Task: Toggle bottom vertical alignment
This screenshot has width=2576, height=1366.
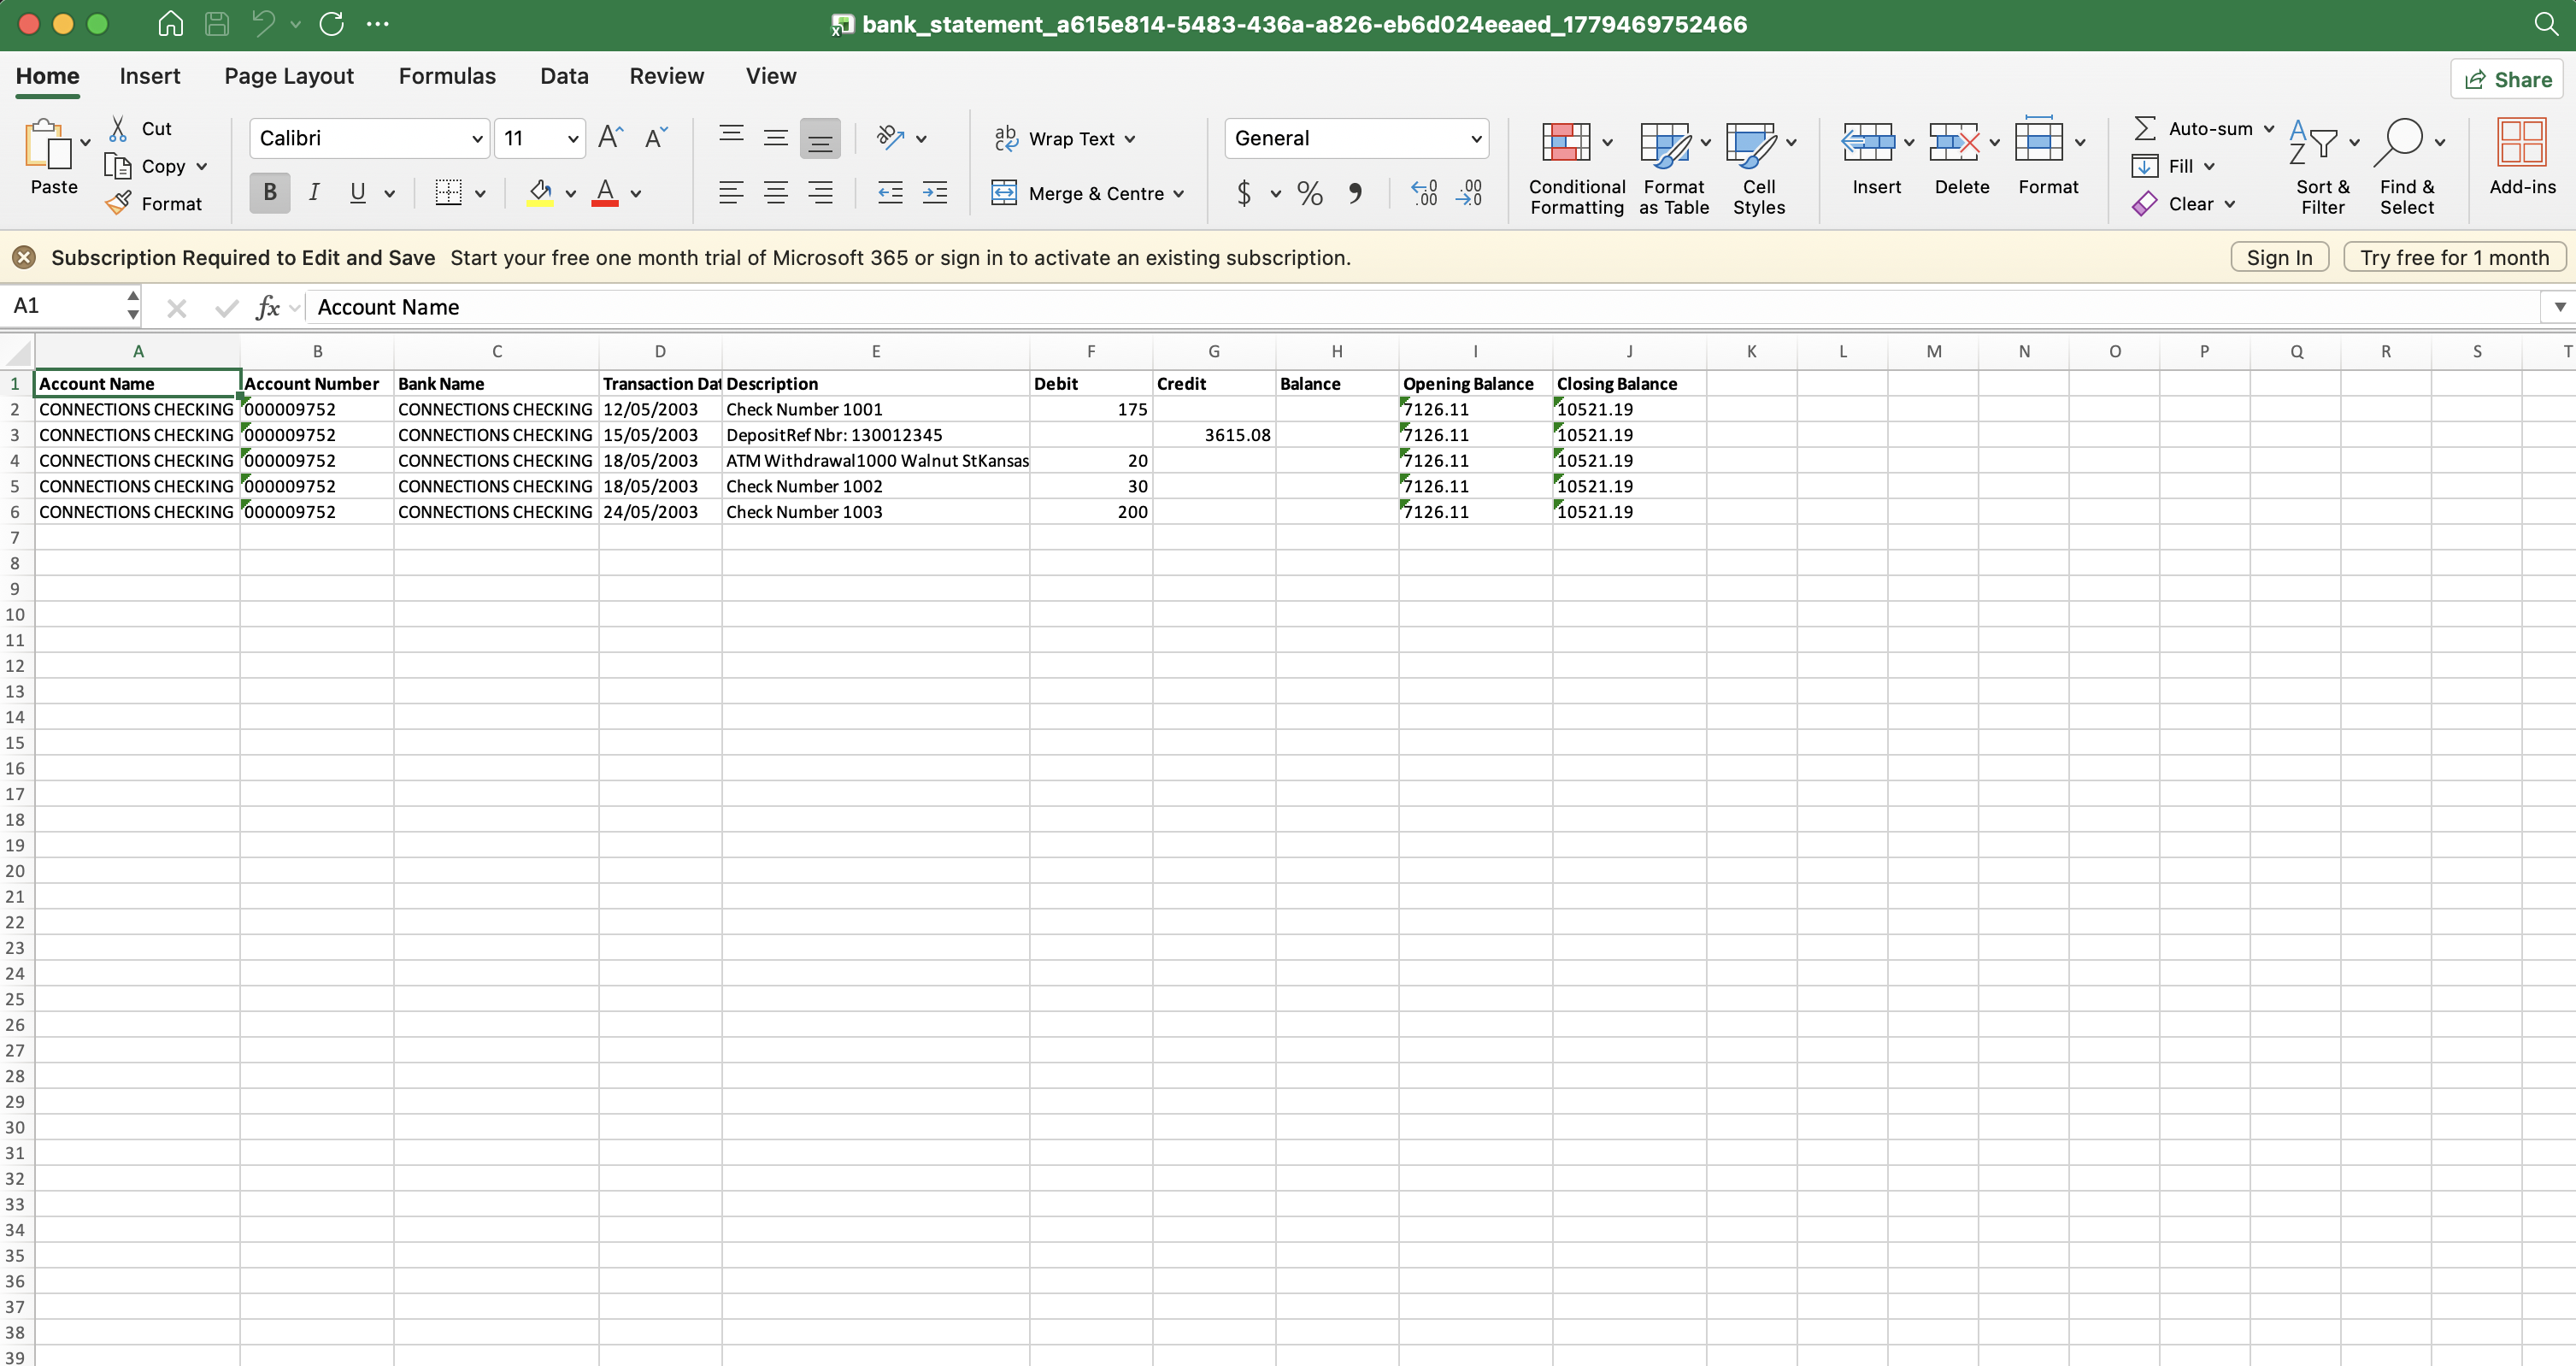Action: coord(820,138)
